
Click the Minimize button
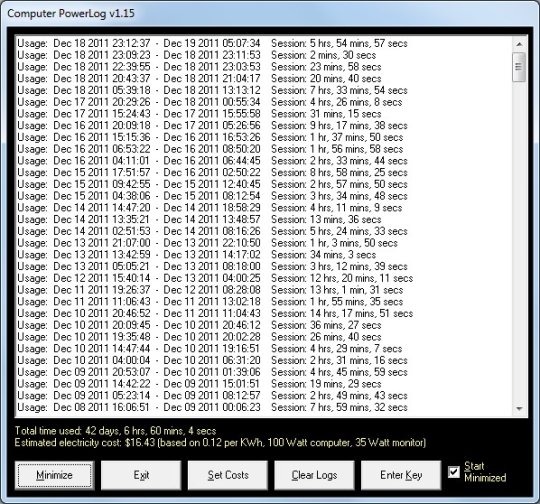(54, 475)
